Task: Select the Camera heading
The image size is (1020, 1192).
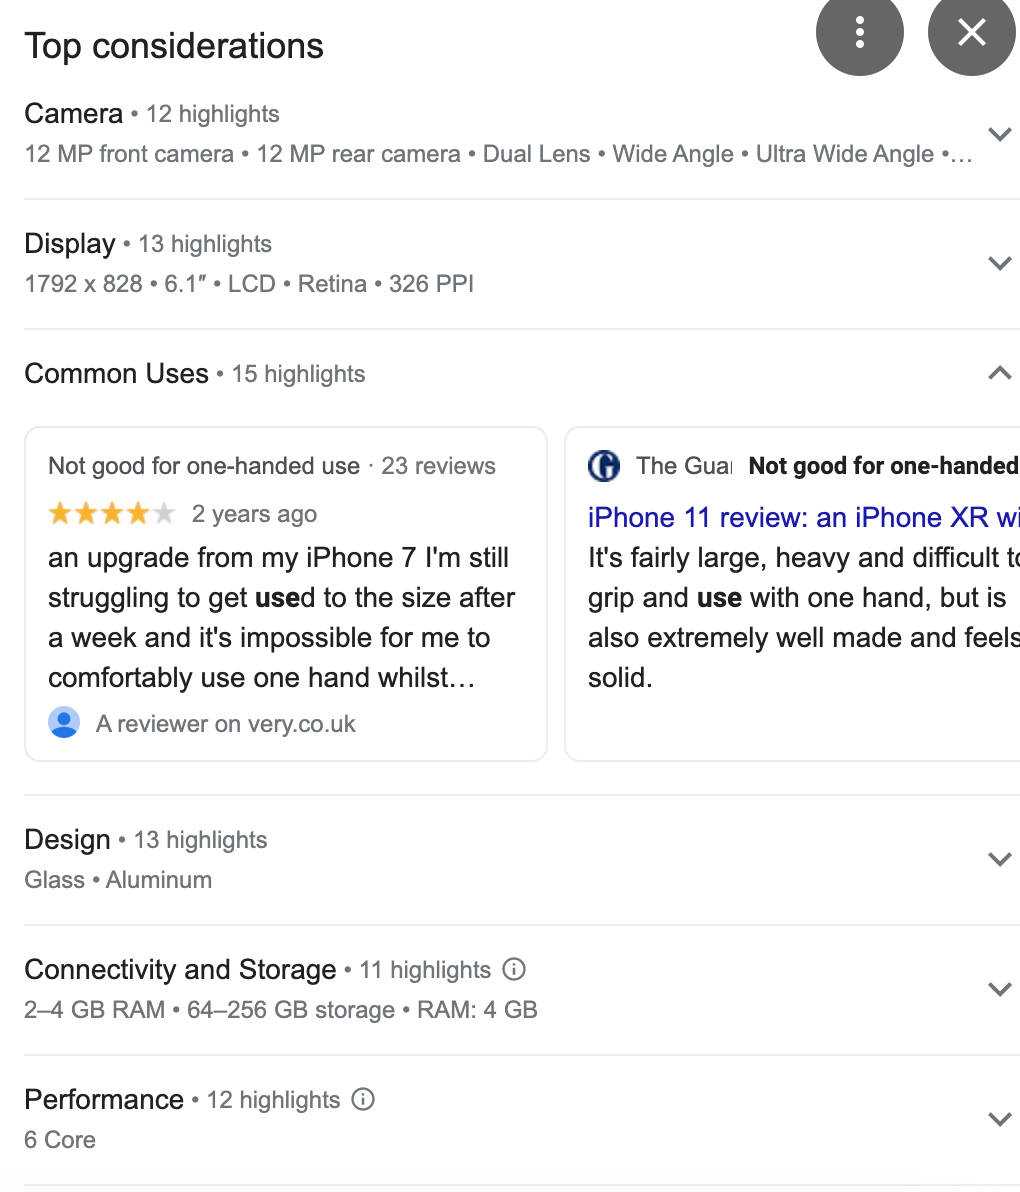Action: (x=74, y=114)
